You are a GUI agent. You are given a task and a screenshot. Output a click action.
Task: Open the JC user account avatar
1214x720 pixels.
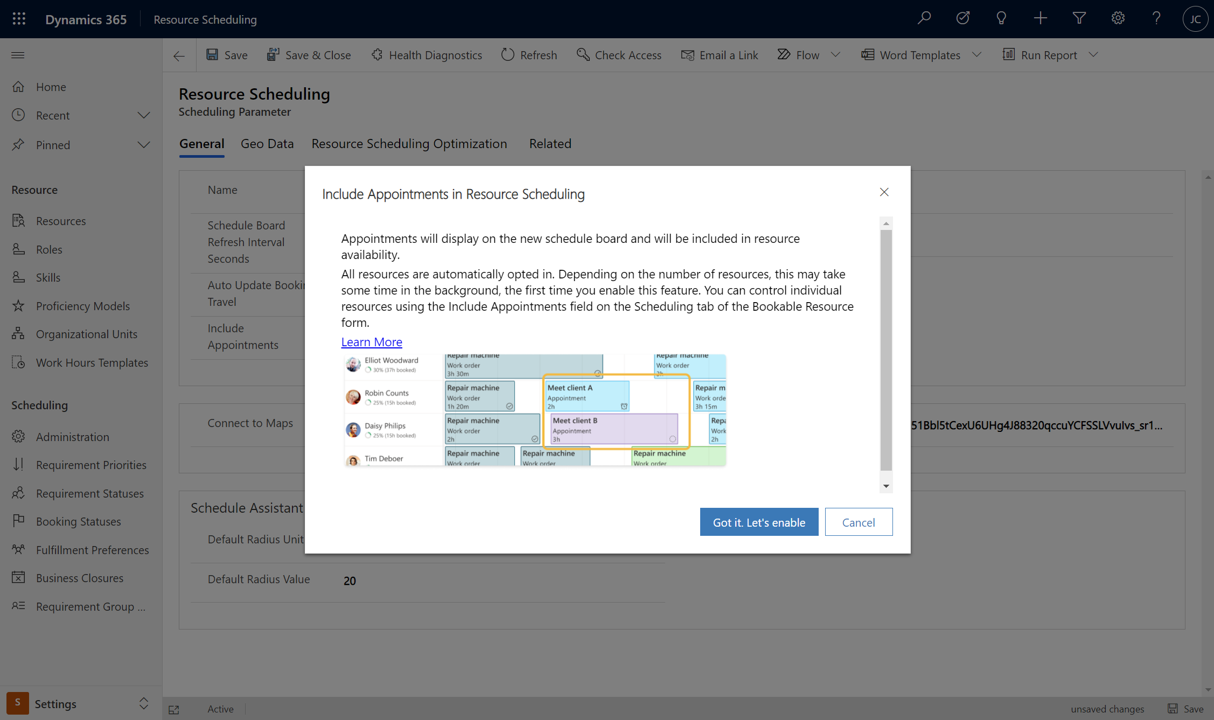(1194, 19)
